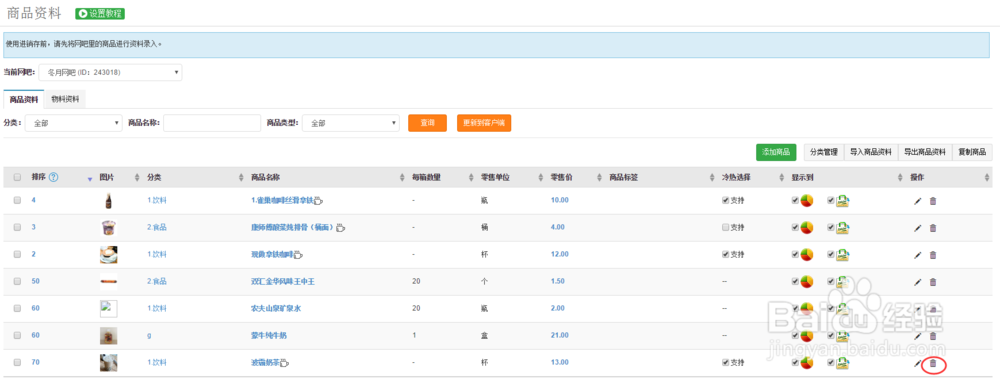Open 分类管理
This screenshot has height=383, width=1000.
click(823, 152)
